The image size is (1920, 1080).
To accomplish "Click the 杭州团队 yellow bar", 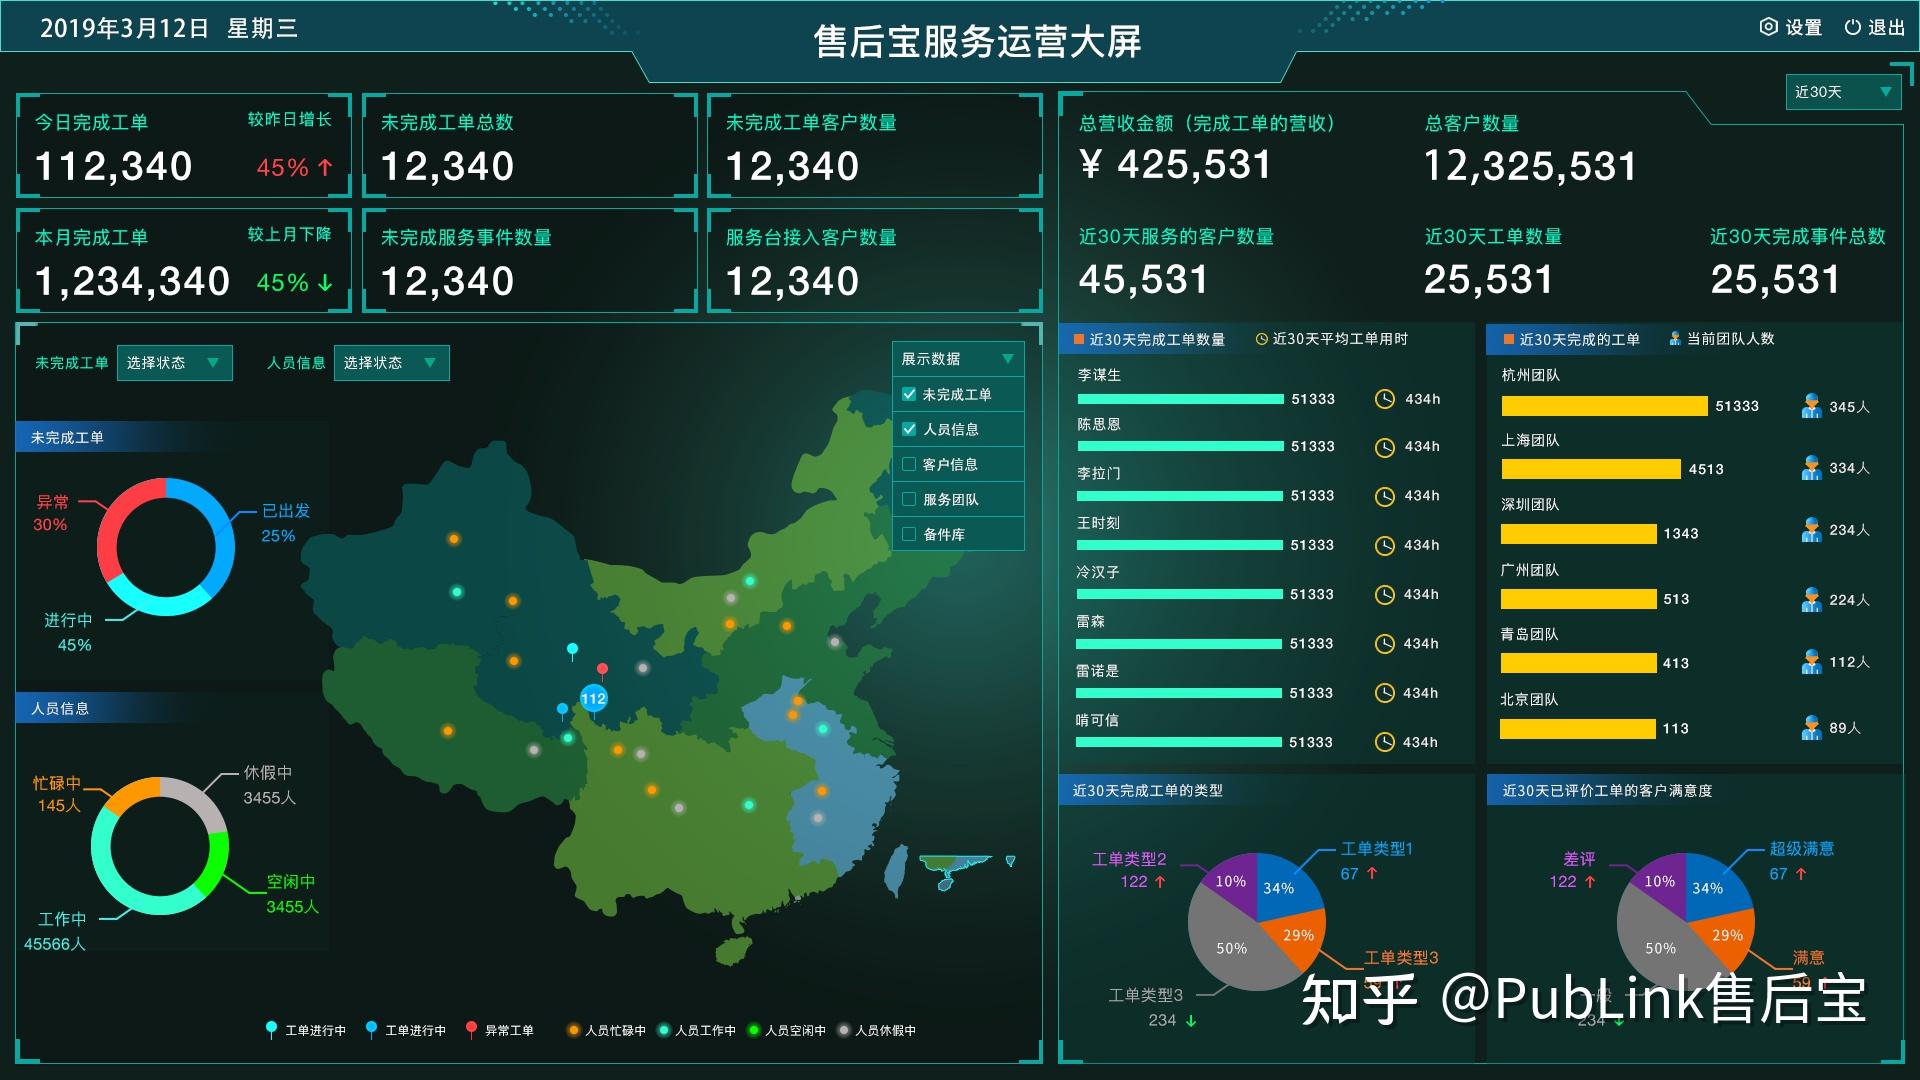I will (1604, 406).
